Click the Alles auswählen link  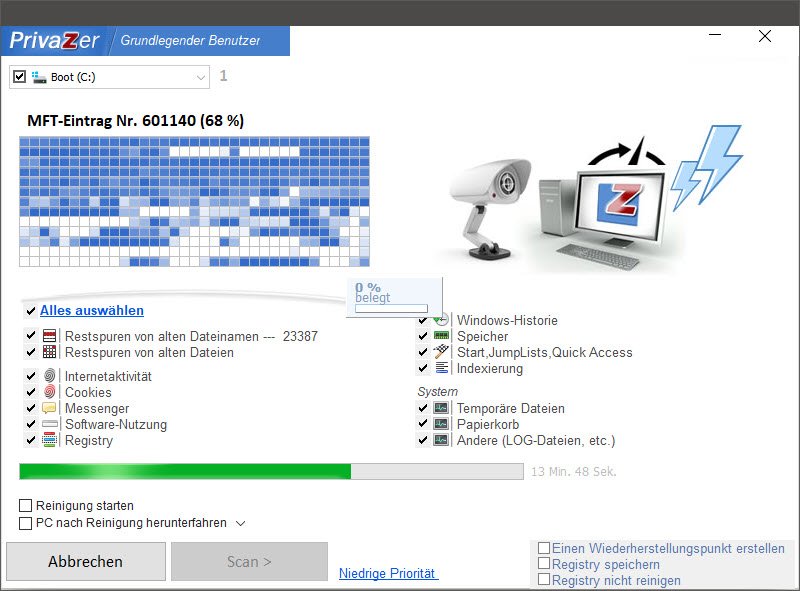(x=92, y=310)
